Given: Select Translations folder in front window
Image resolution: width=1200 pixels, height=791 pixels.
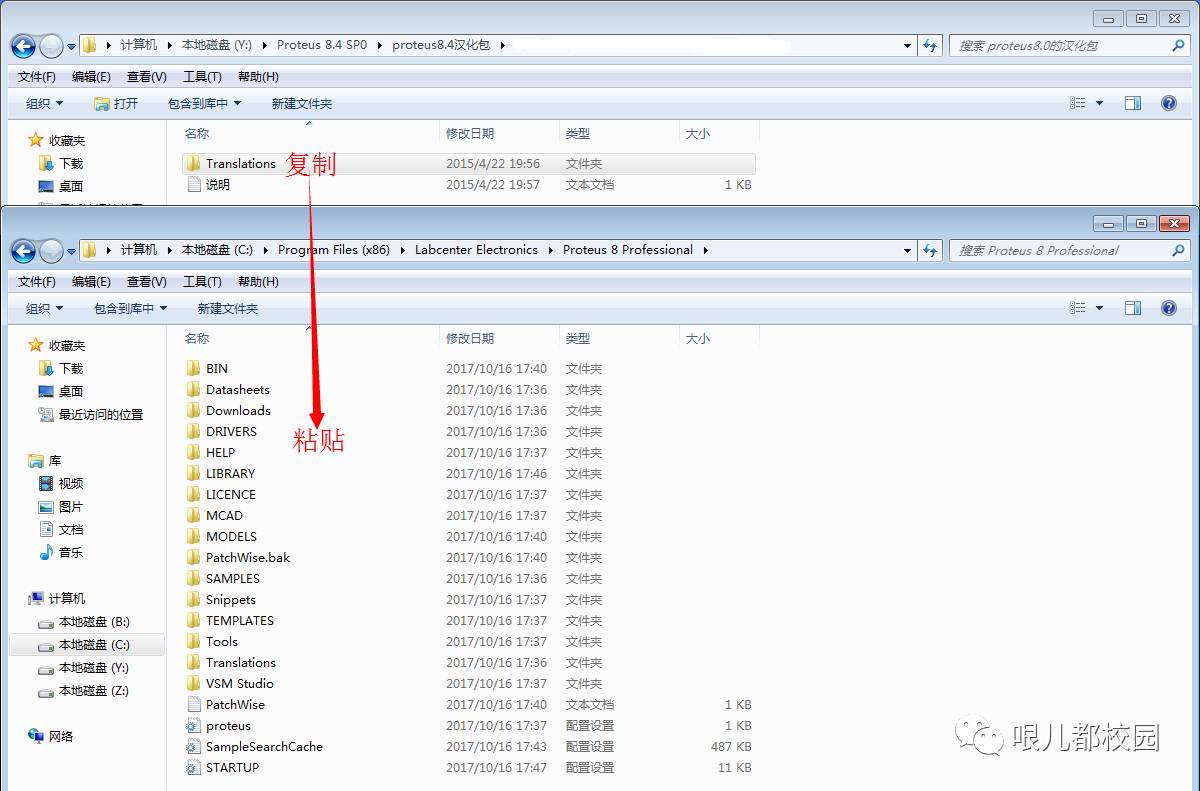Looking at the screenshot, I should pos(468,662).
